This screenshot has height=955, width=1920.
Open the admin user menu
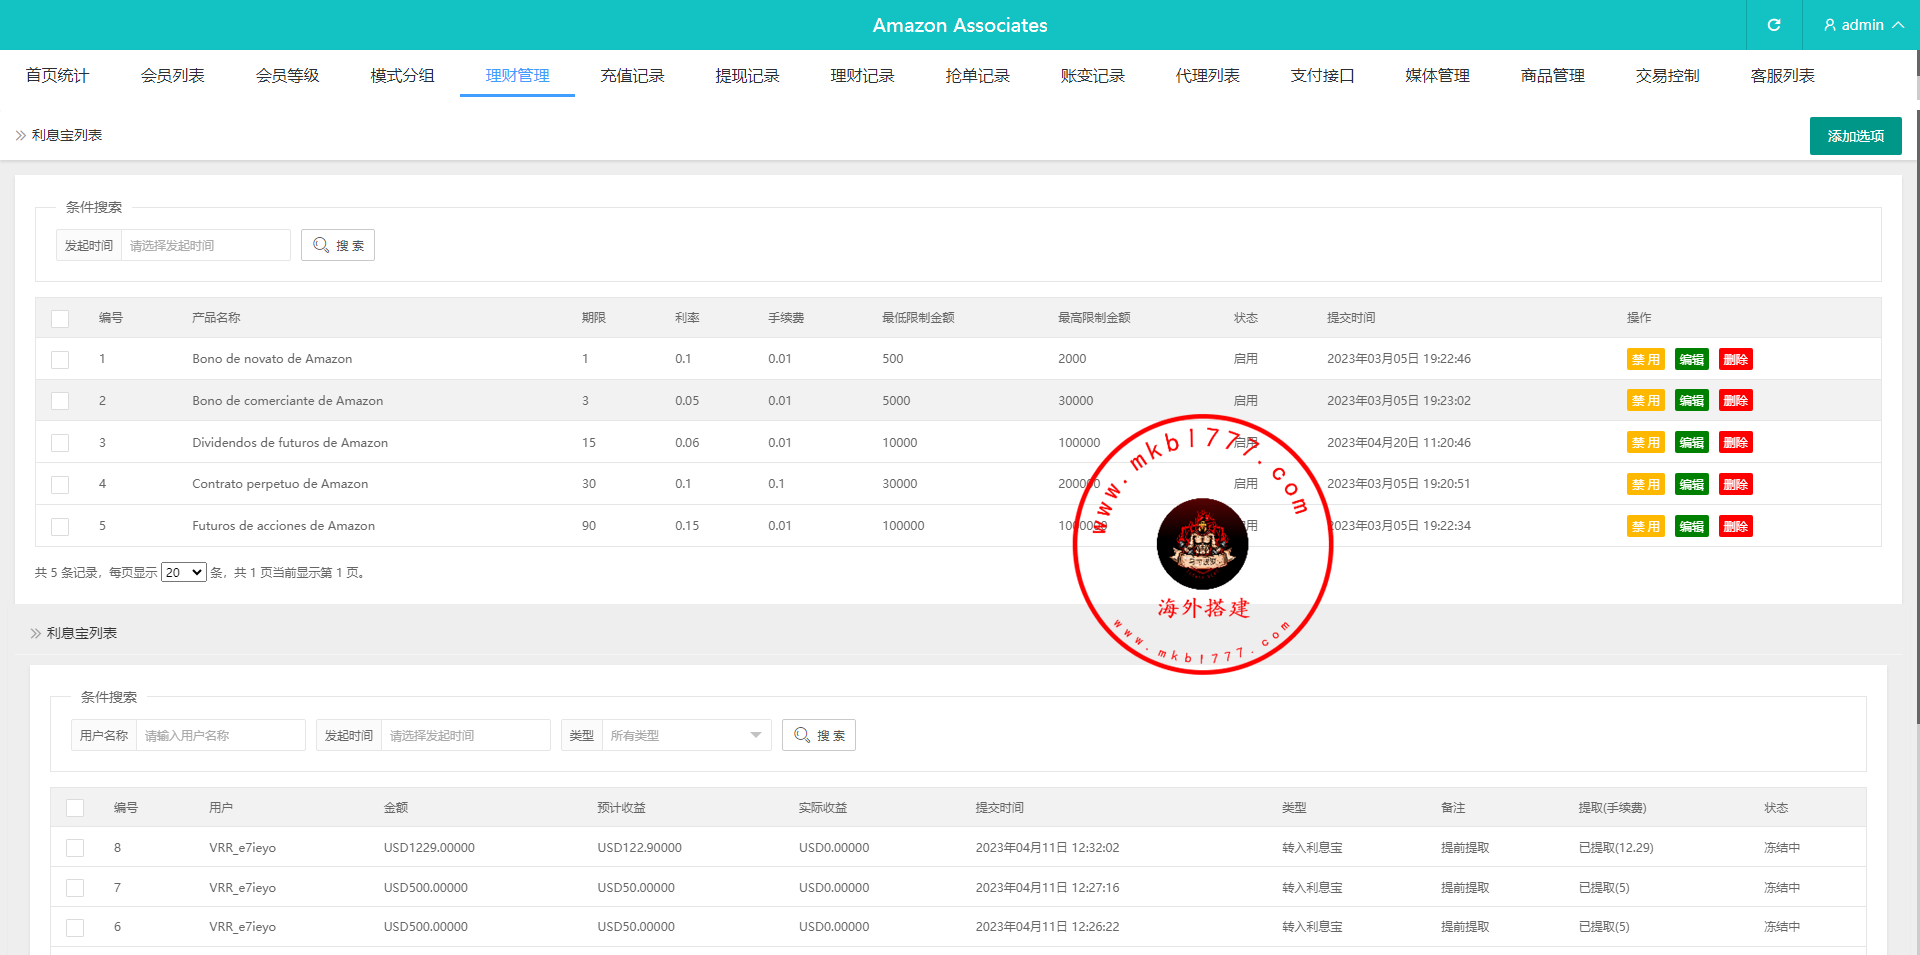click(1863, 25)
